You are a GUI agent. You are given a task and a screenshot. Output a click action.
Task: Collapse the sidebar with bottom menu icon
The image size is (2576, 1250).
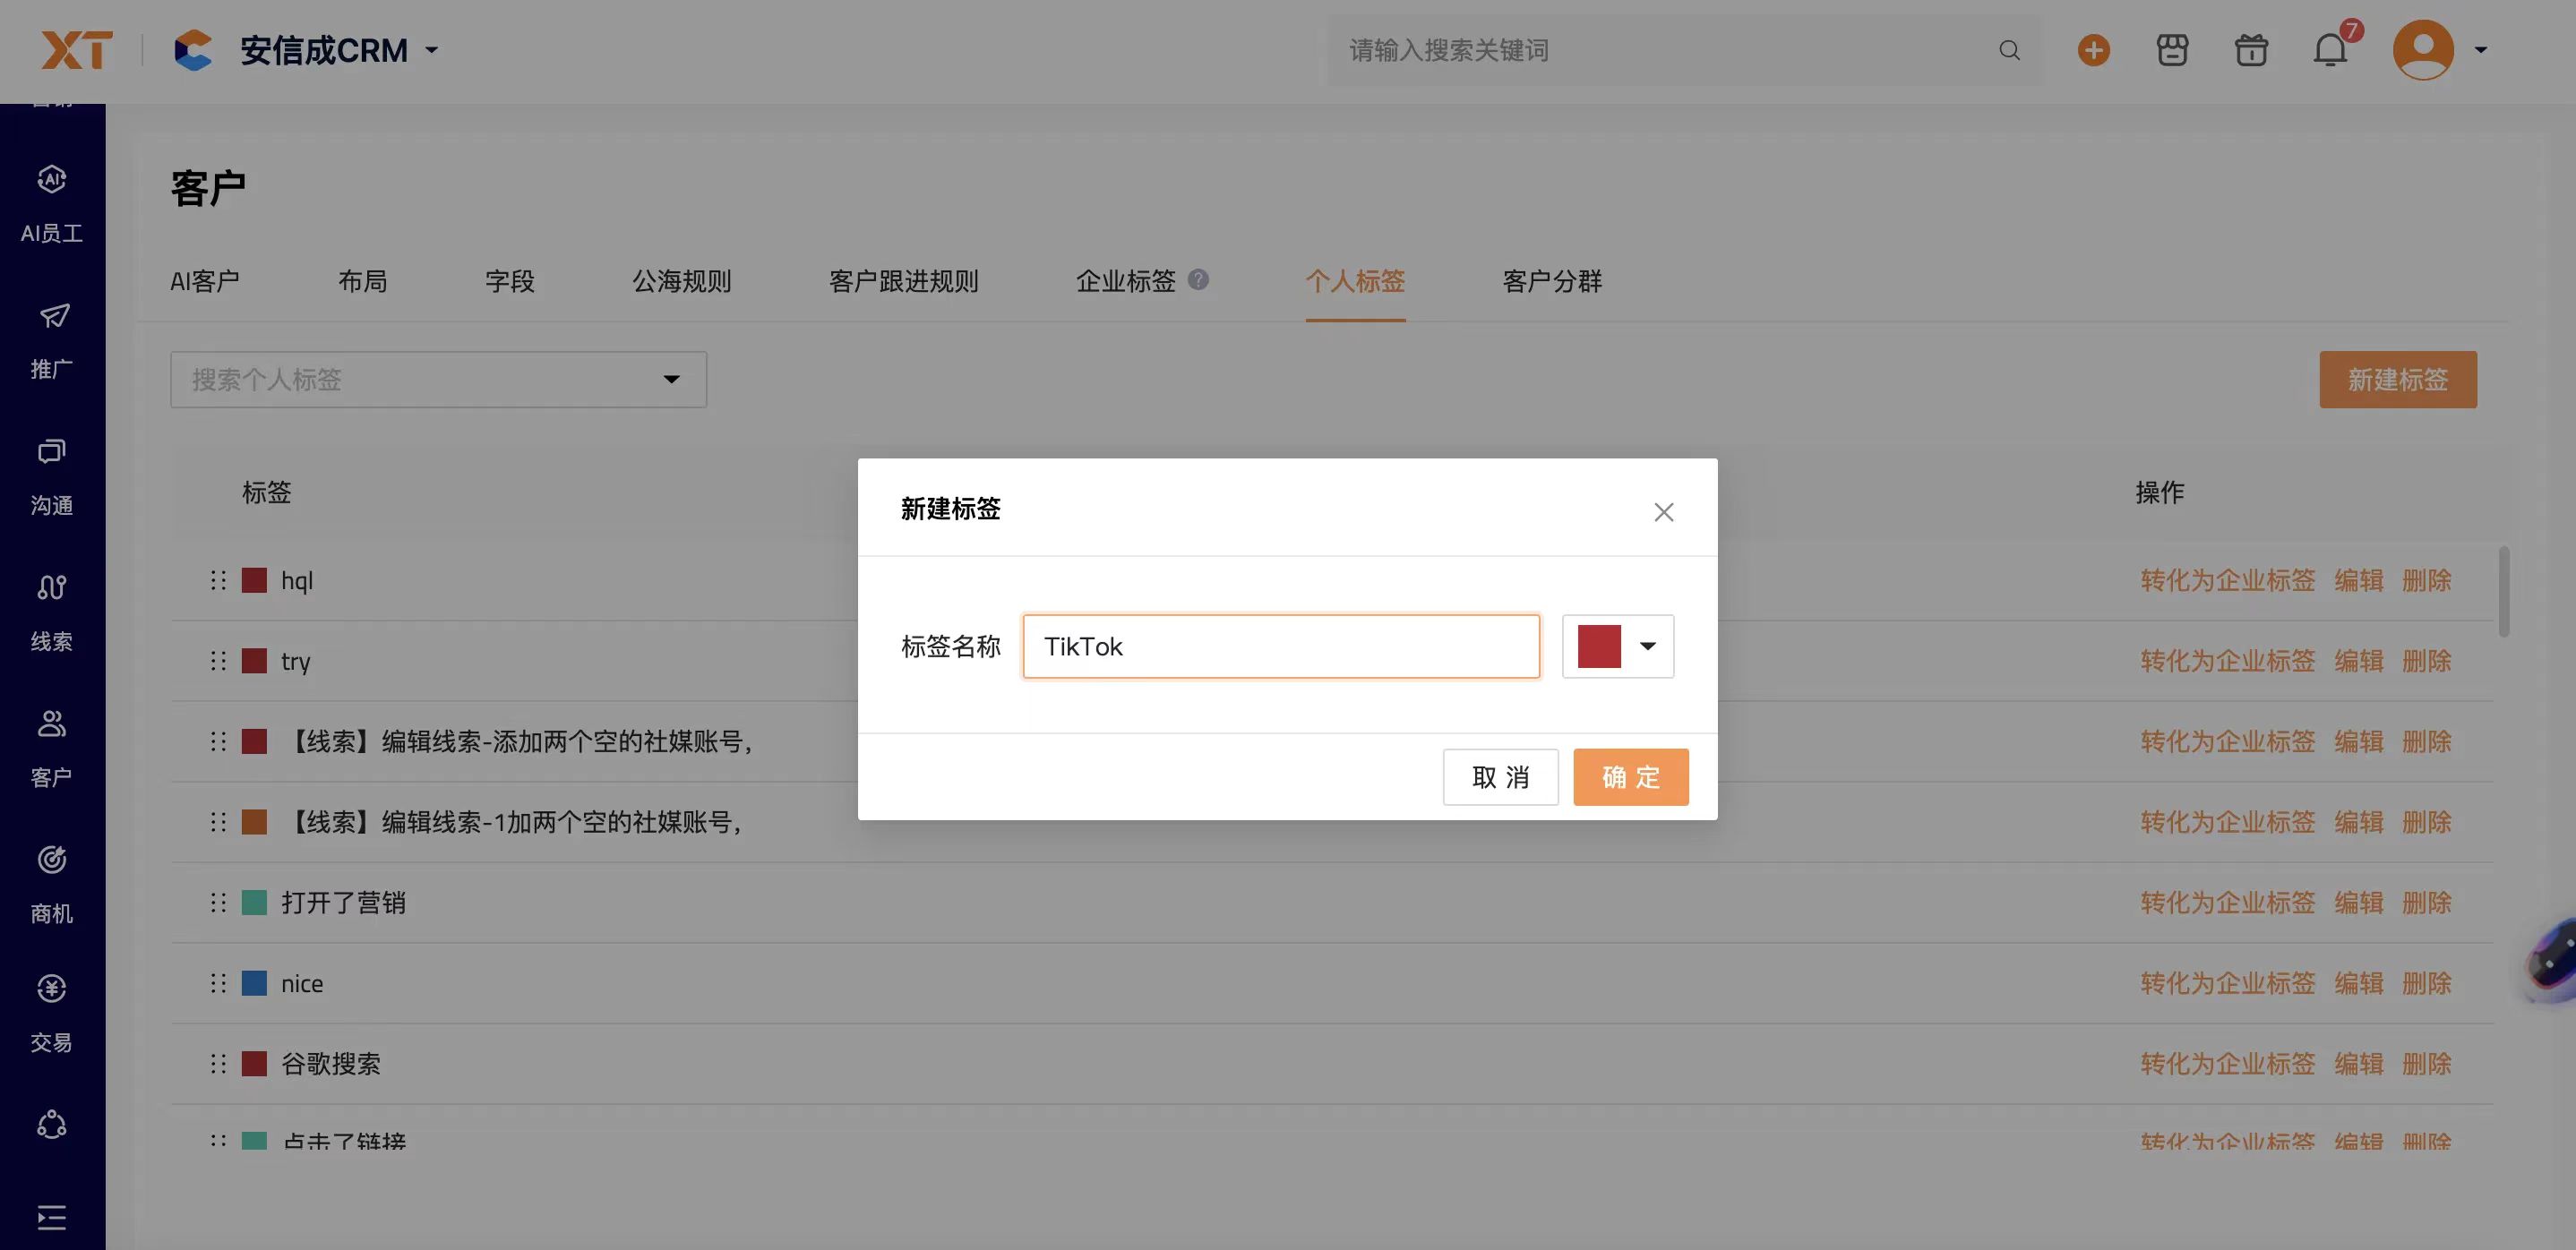click(52, 1217)
